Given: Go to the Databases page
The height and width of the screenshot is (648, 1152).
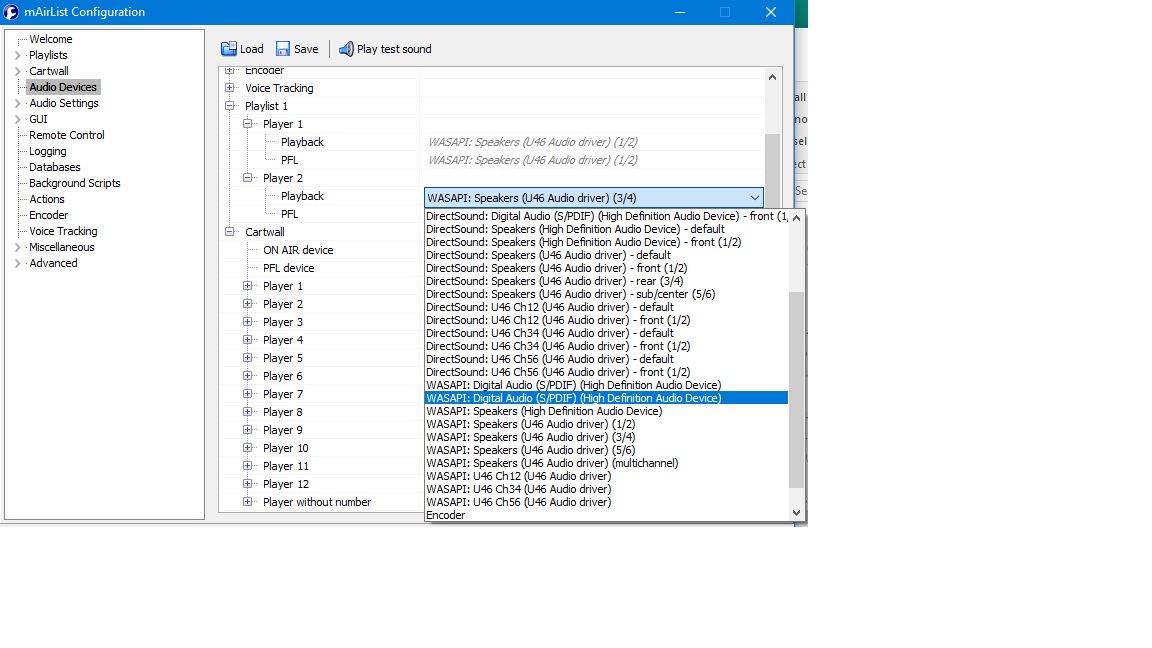Looking at the screenshot, I should [55, 167].
